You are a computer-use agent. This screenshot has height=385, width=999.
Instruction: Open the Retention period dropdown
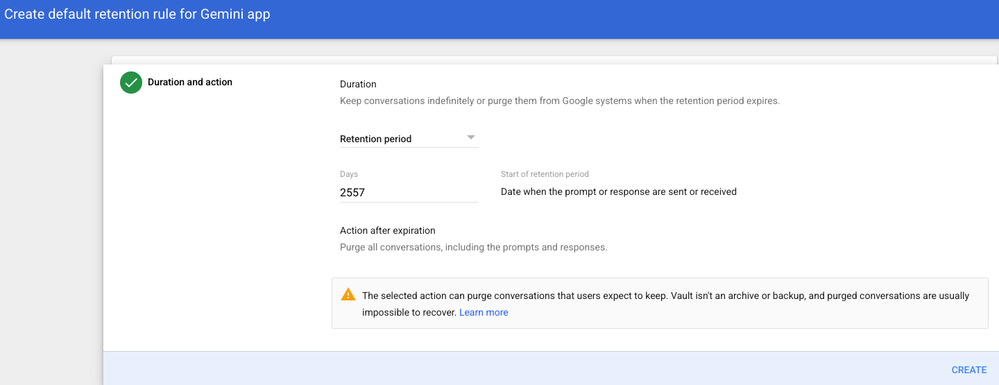pyautogui.click(x=409, y=138)
